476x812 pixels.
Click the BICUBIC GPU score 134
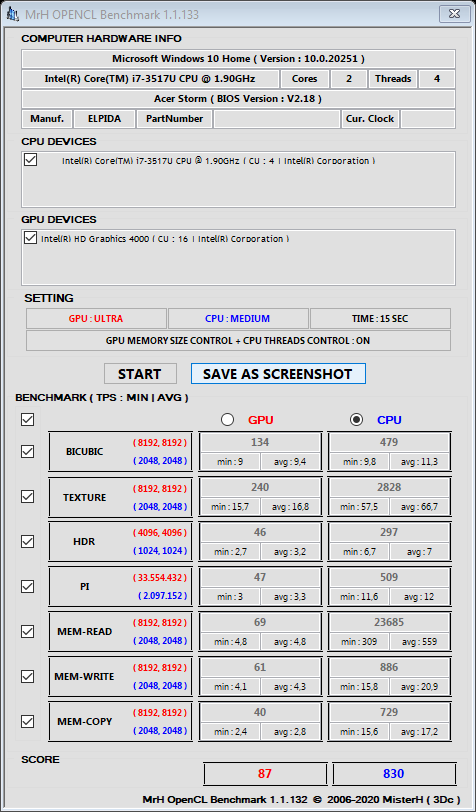tap(260, 442)
